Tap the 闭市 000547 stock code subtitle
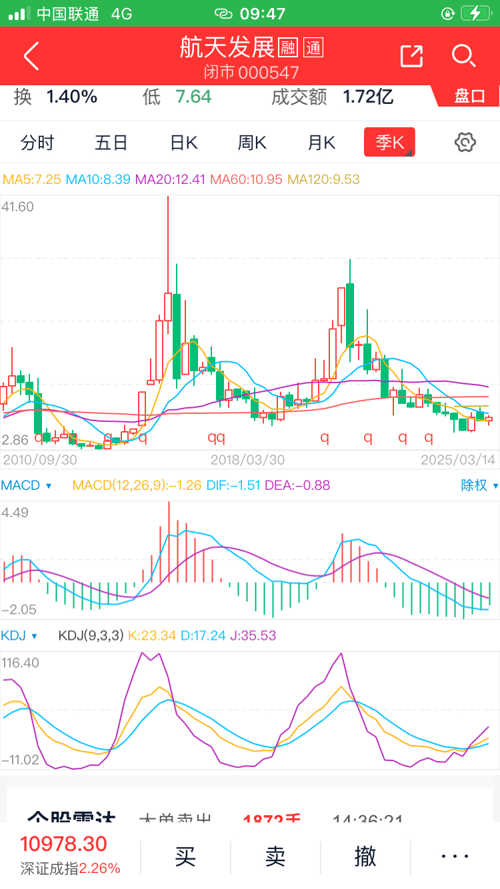This screenshot has height=889, width=500. tap(251, 72)
